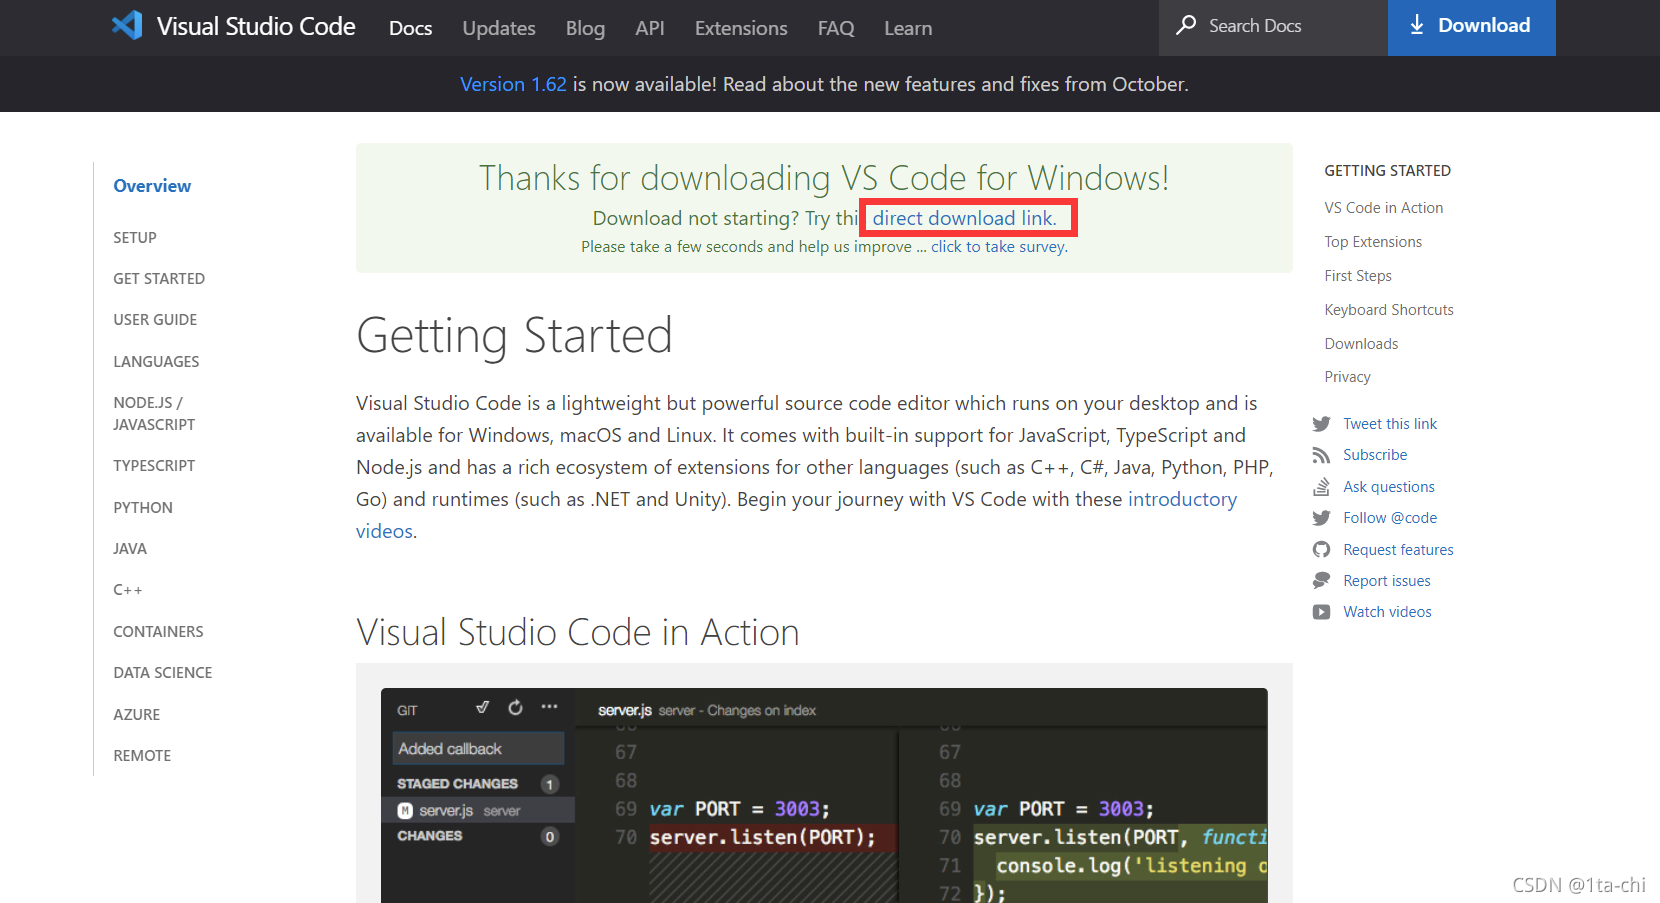Open the Learn menu item
1660x903 pixels.
[908, 28]
